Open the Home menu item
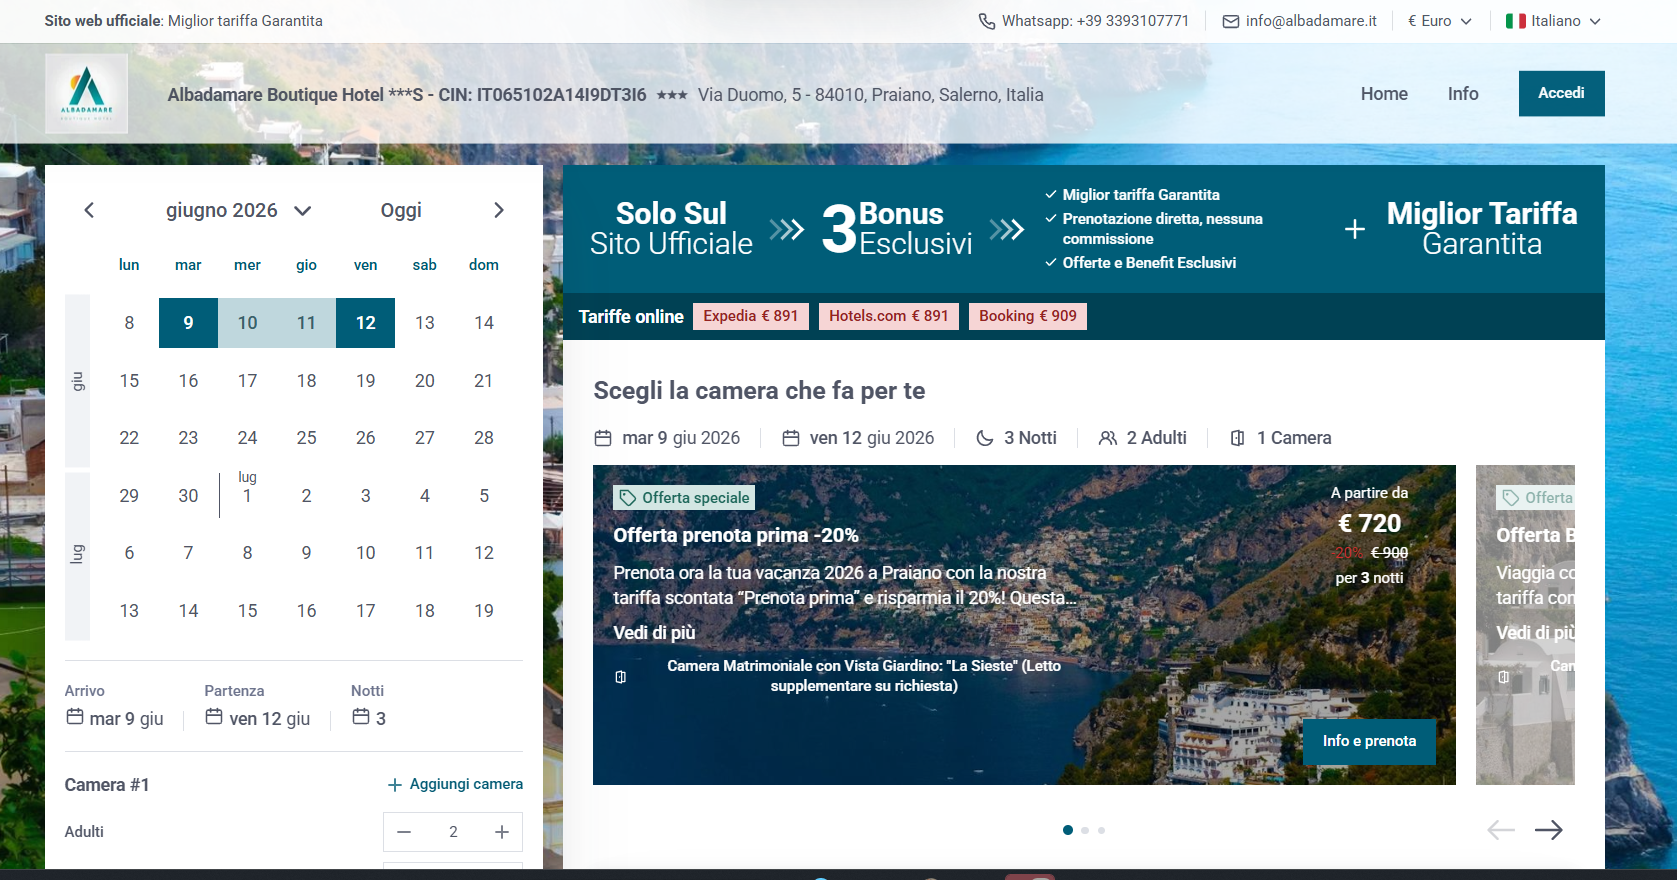Screen dimensions: 1677x880 1384,94
